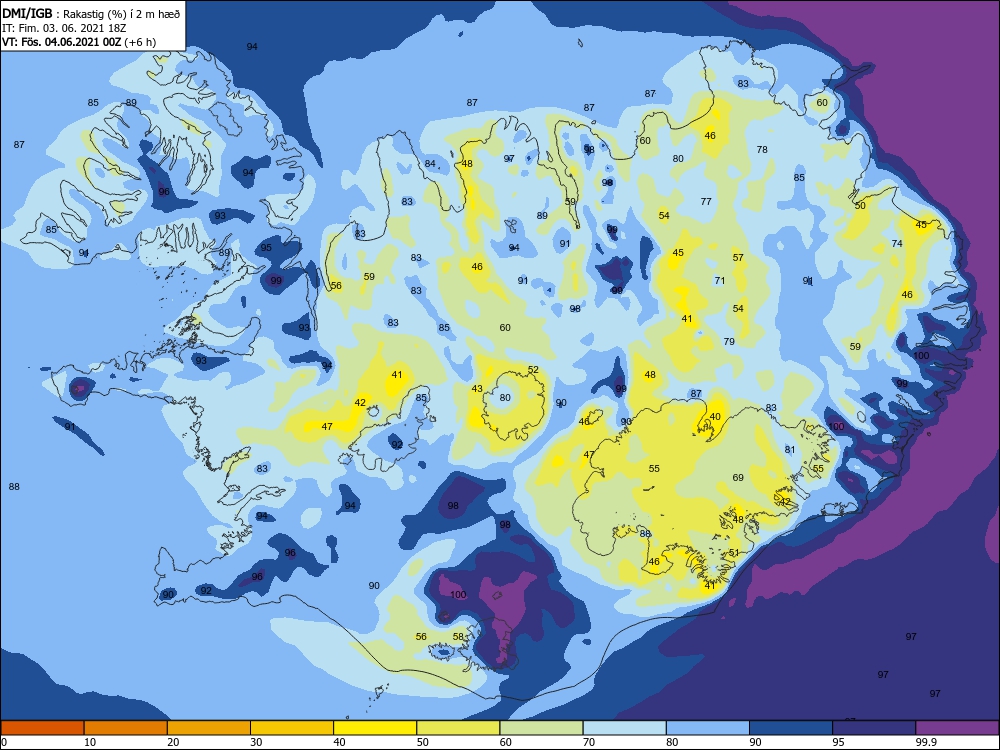Click the humidity value '95' in the west

266,248
